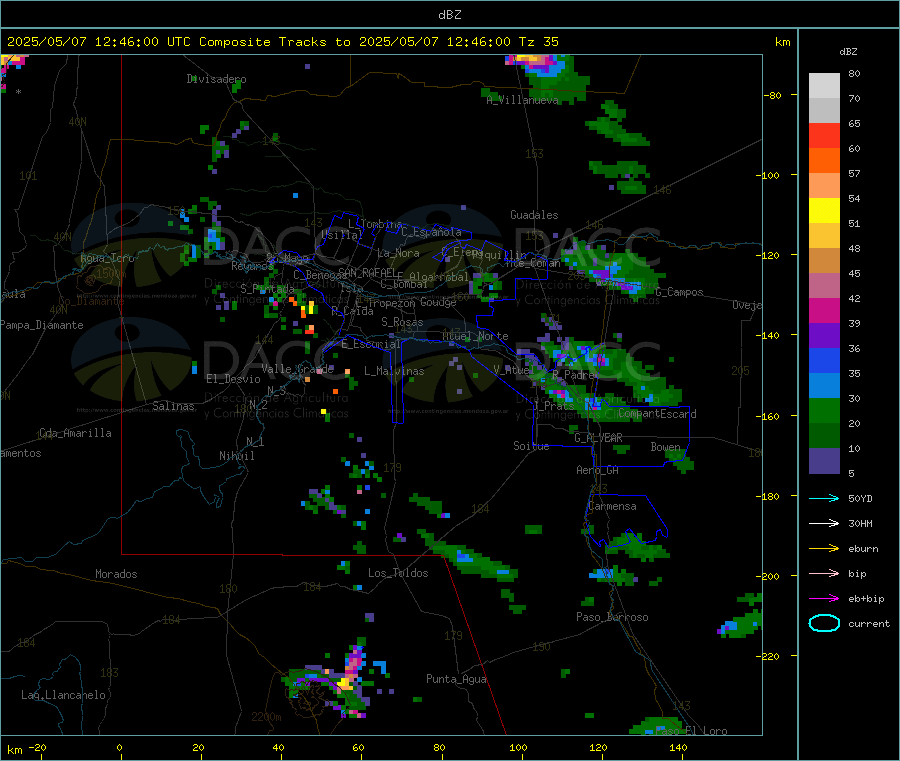Select the Punta_Agua label
The height and width of the screenshot is (761, 900).
[456, 679]
